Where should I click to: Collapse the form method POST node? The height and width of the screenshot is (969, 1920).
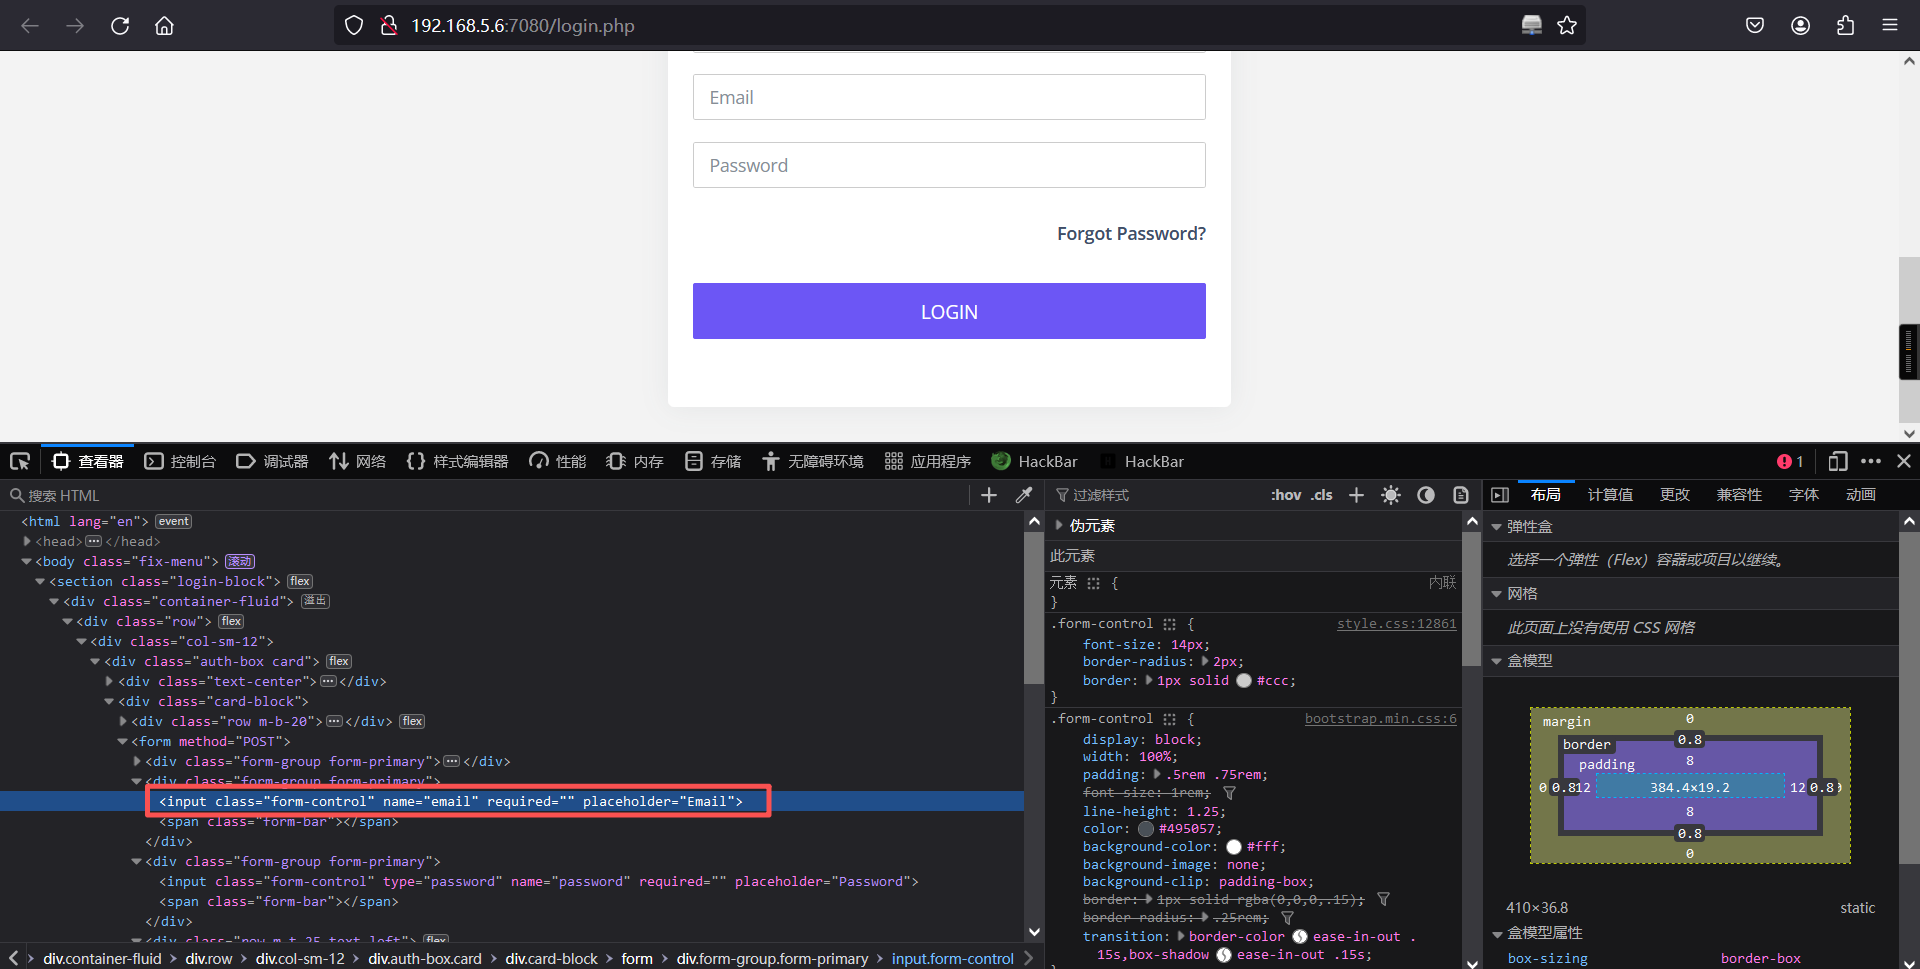point(122,741)
